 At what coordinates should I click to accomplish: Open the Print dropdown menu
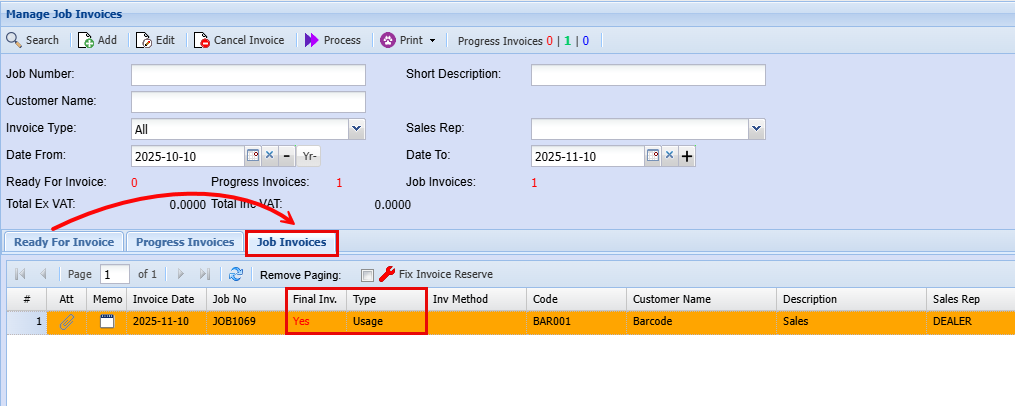pyautogui.click(x=411, y=40)
